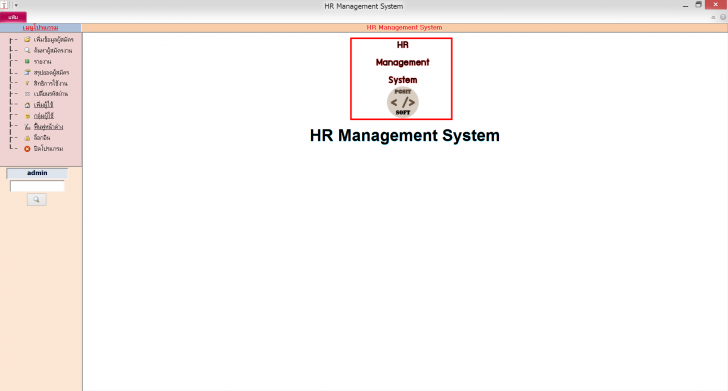Open the quick access toolbar dropdown arrow
The height and width of the screenshot is (391, 728).
pyautogui.click(x=16, y=6)
